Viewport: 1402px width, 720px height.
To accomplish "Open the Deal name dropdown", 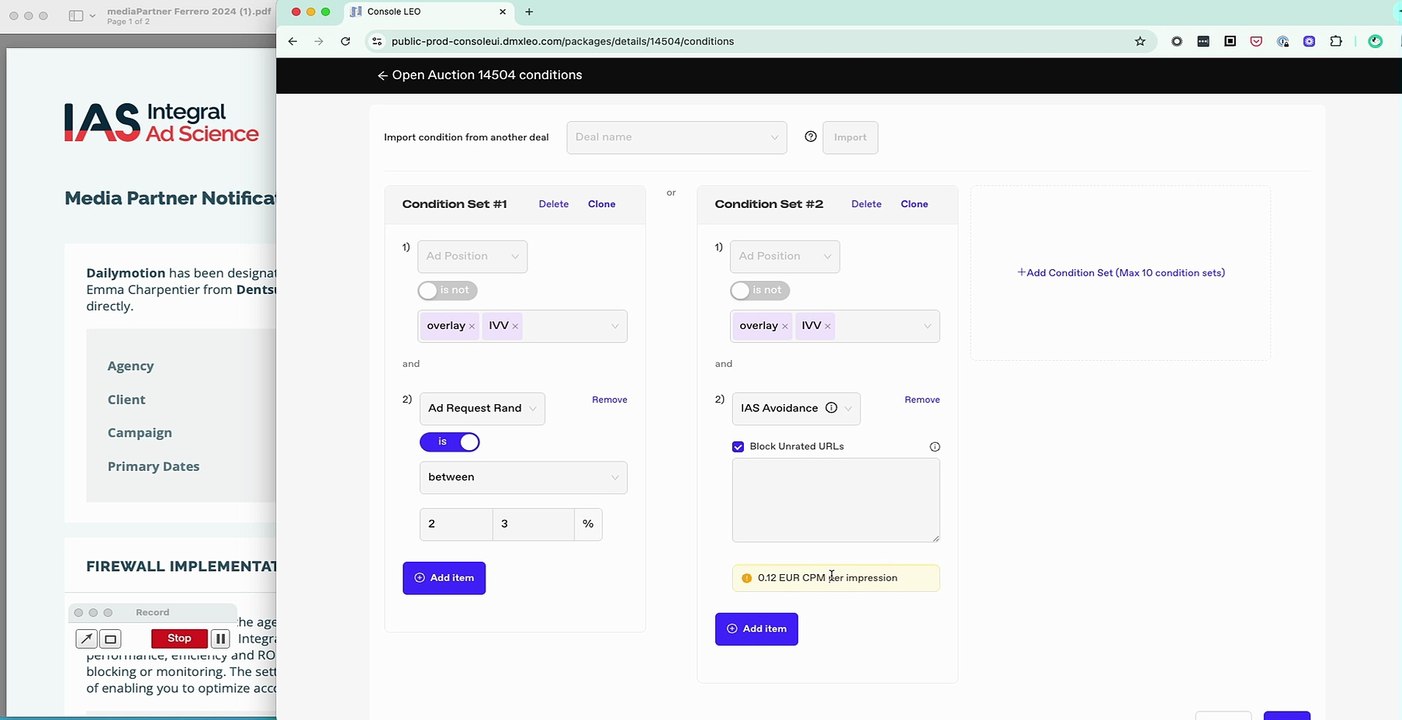I will [677, 137].
